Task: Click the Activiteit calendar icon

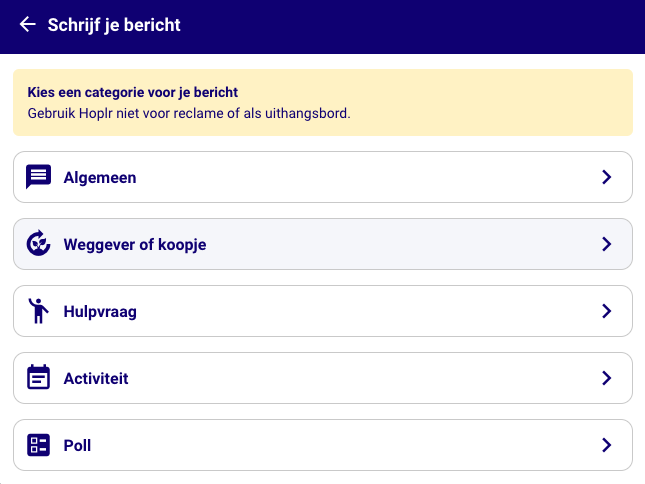Action: point(38,378)
